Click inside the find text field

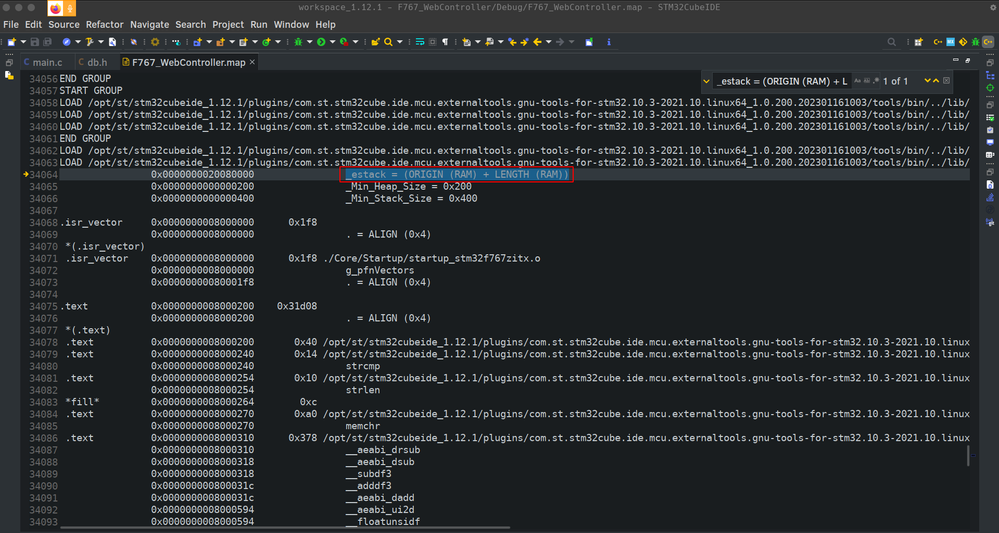pos(782,81)
